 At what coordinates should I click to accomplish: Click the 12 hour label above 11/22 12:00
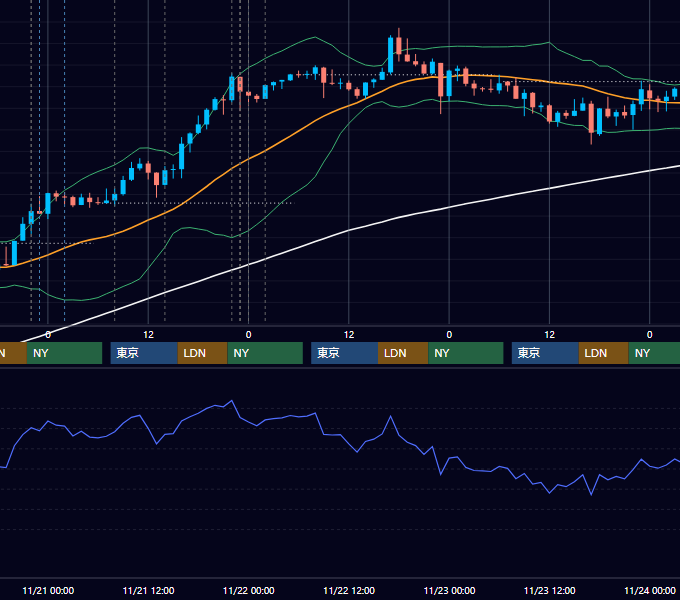click(349, 335)
